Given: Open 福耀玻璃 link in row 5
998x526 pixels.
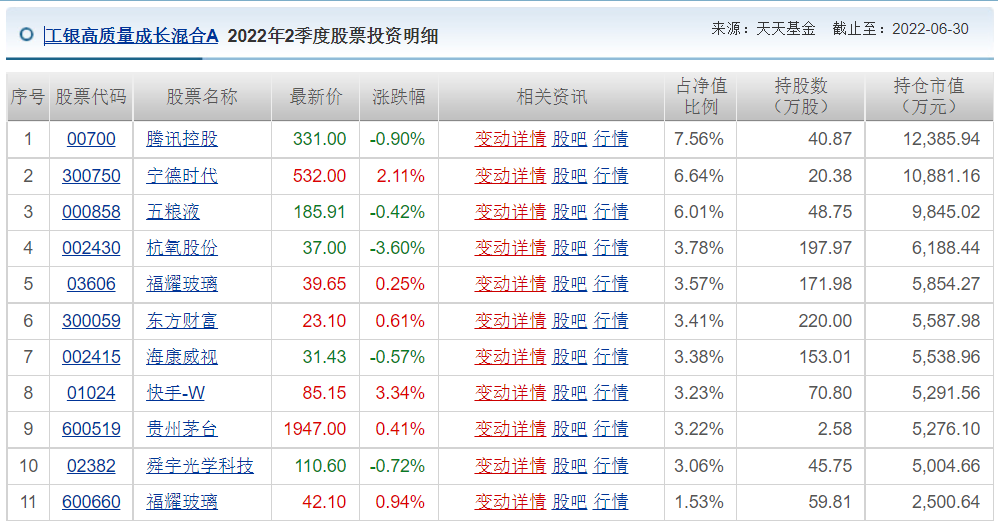Looking at the screenshot, I should point(182,284).
